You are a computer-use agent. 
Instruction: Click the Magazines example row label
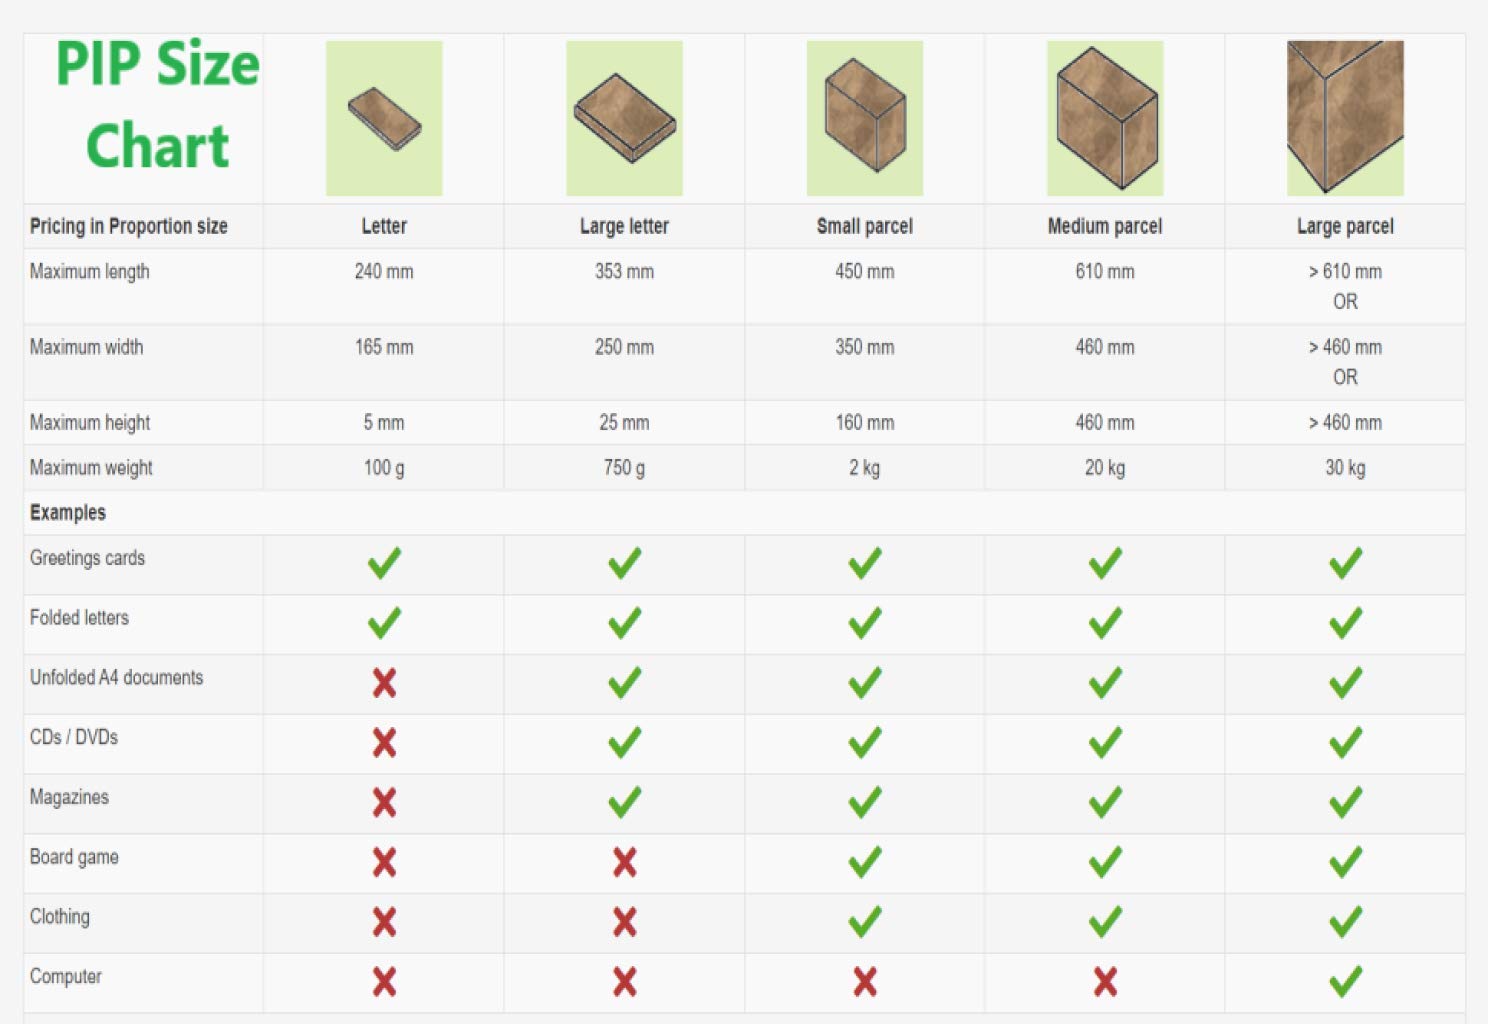[69, 797]
